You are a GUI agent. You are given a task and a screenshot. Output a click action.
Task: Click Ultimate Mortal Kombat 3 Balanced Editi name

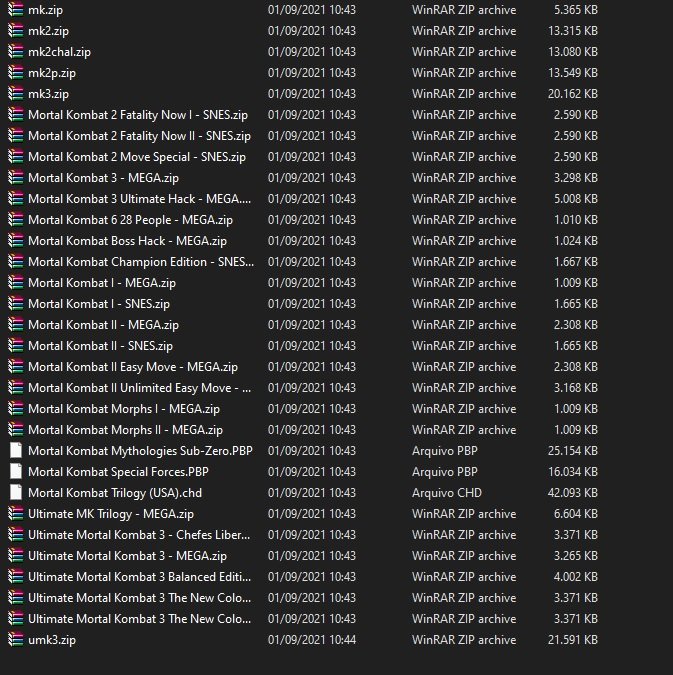pyautogui.click(x=140, y=577)
